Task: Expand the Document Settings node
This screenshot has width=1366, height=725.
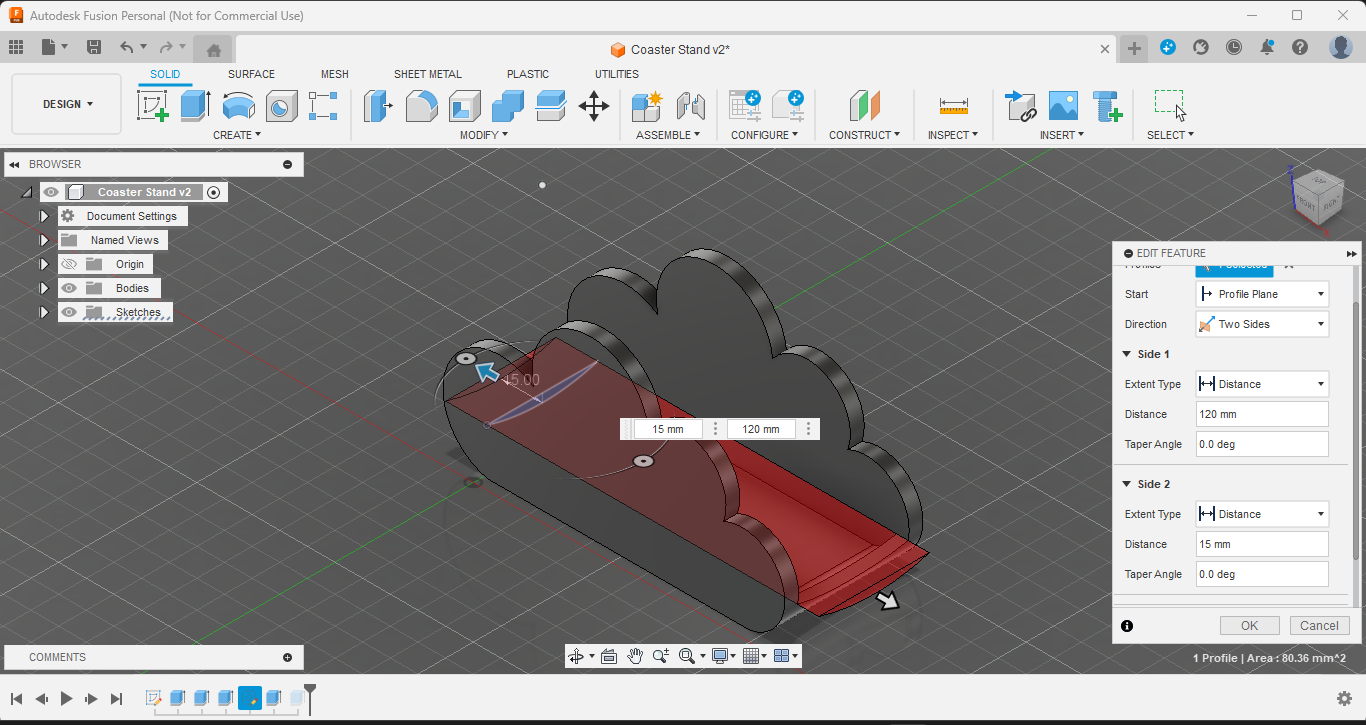Action: point(44,216)
